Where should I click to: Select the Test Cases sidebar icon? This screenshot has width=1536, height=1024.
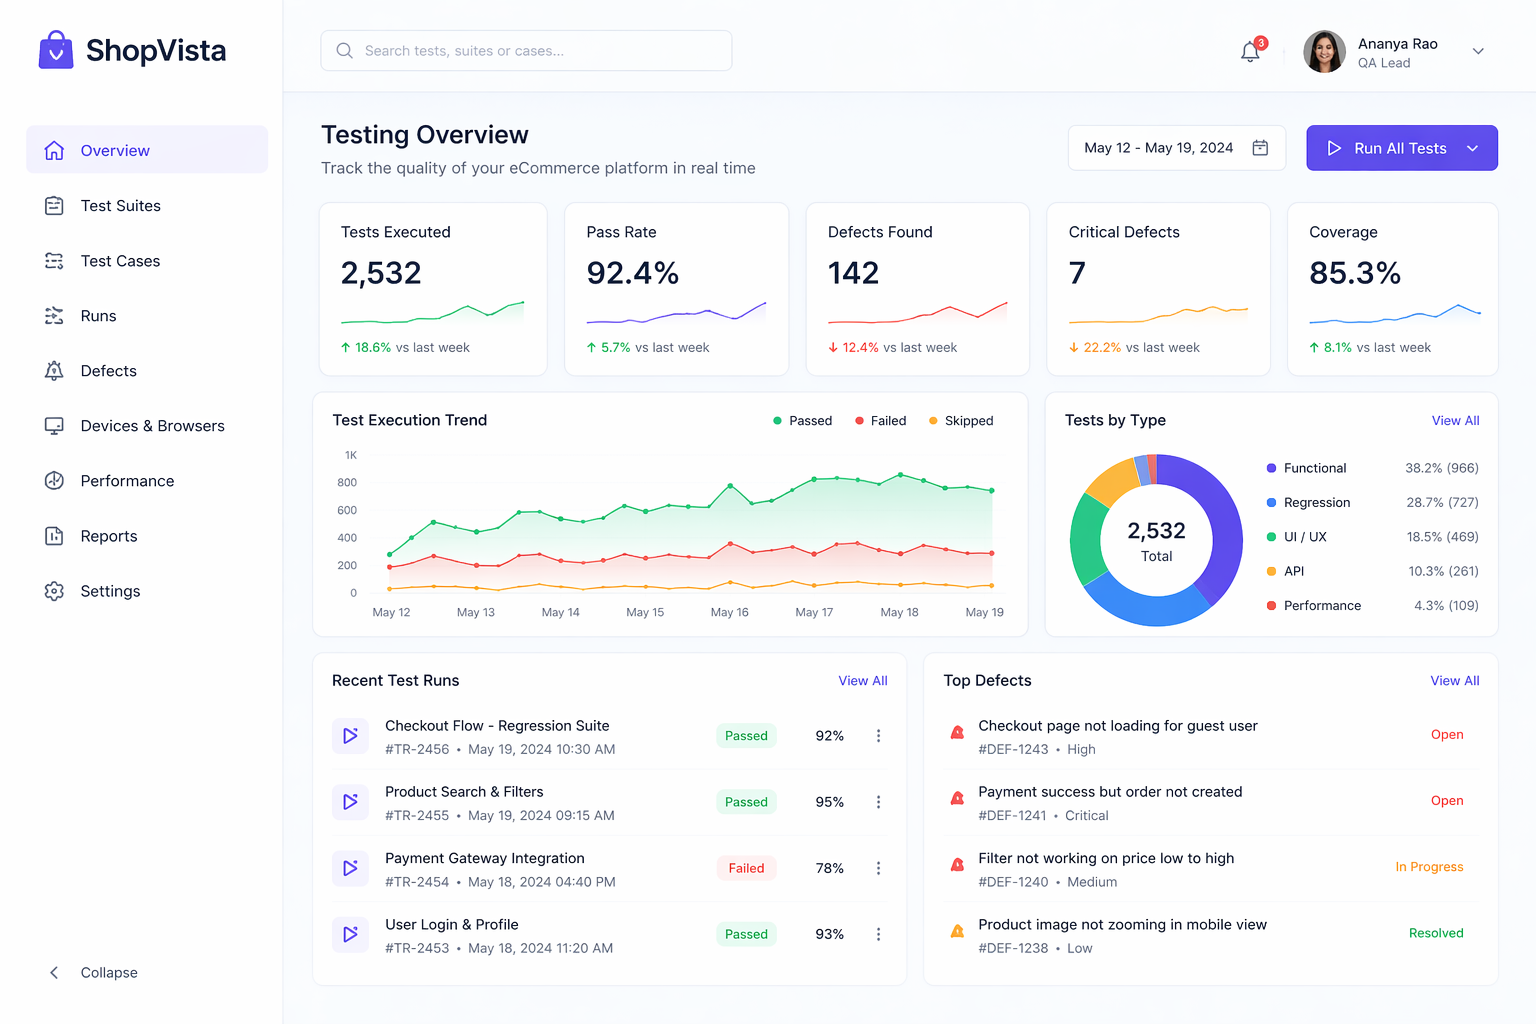54,261
